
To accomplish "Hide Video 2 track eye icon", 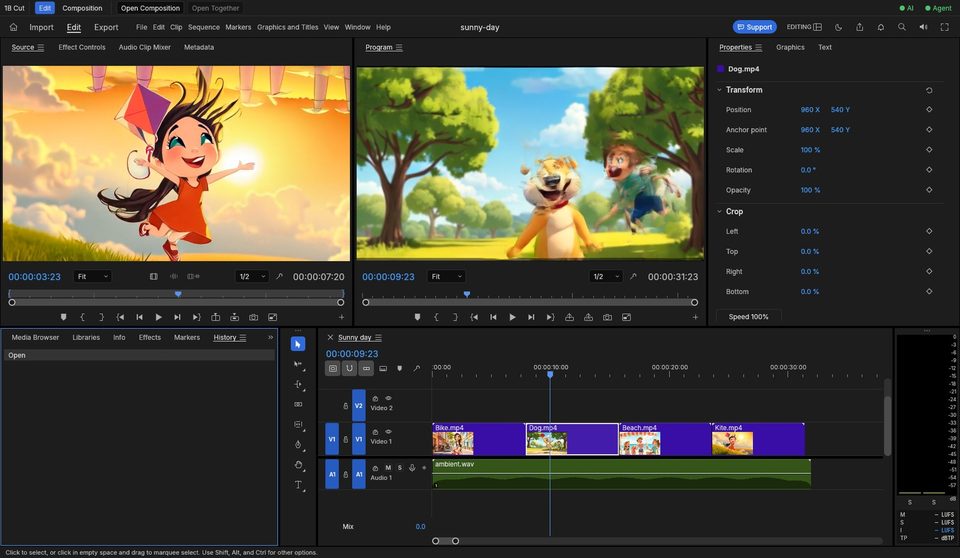I will point(388,398).
